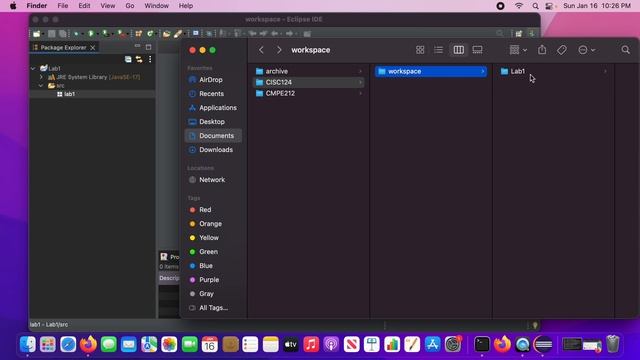Go back in Finder with left chevron
Viewport: 640px width, 360px height.
(261, 50)
